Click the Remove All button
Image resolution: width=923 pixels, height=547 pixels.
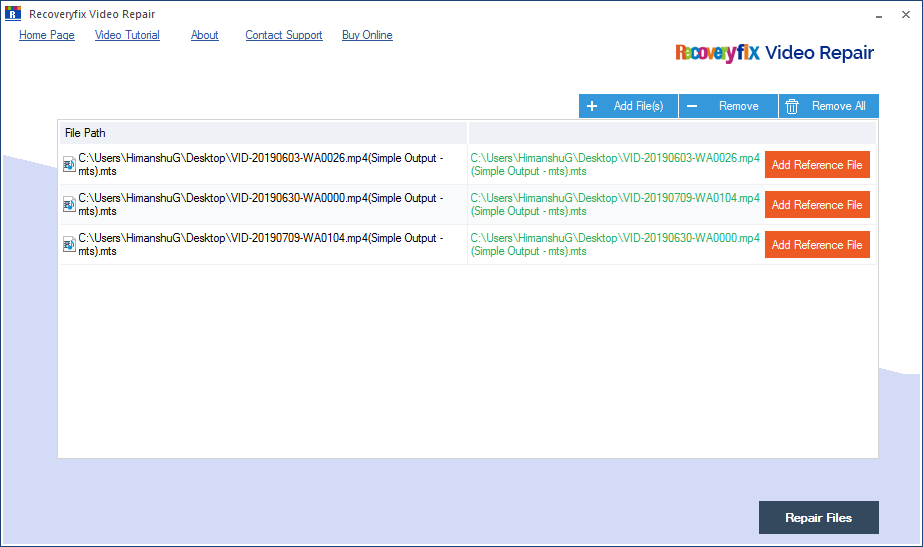(x=829, y=106)
